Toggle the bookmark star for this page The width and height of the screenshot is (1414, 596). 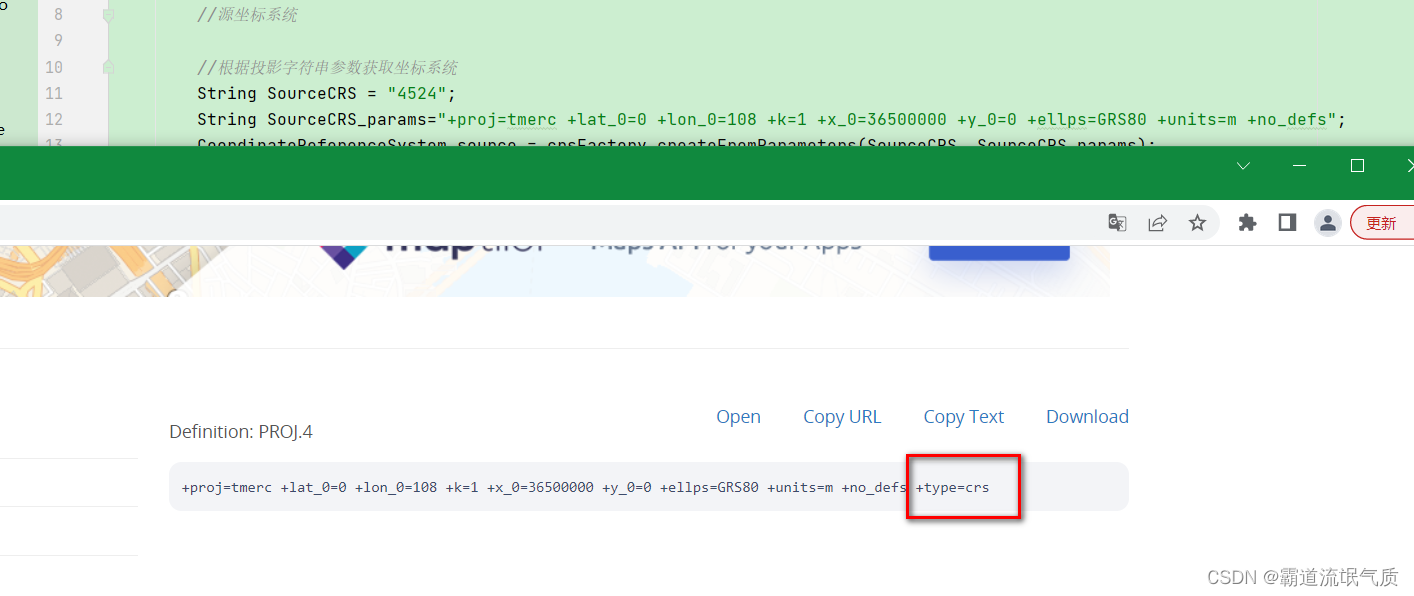pos(1197,222)
